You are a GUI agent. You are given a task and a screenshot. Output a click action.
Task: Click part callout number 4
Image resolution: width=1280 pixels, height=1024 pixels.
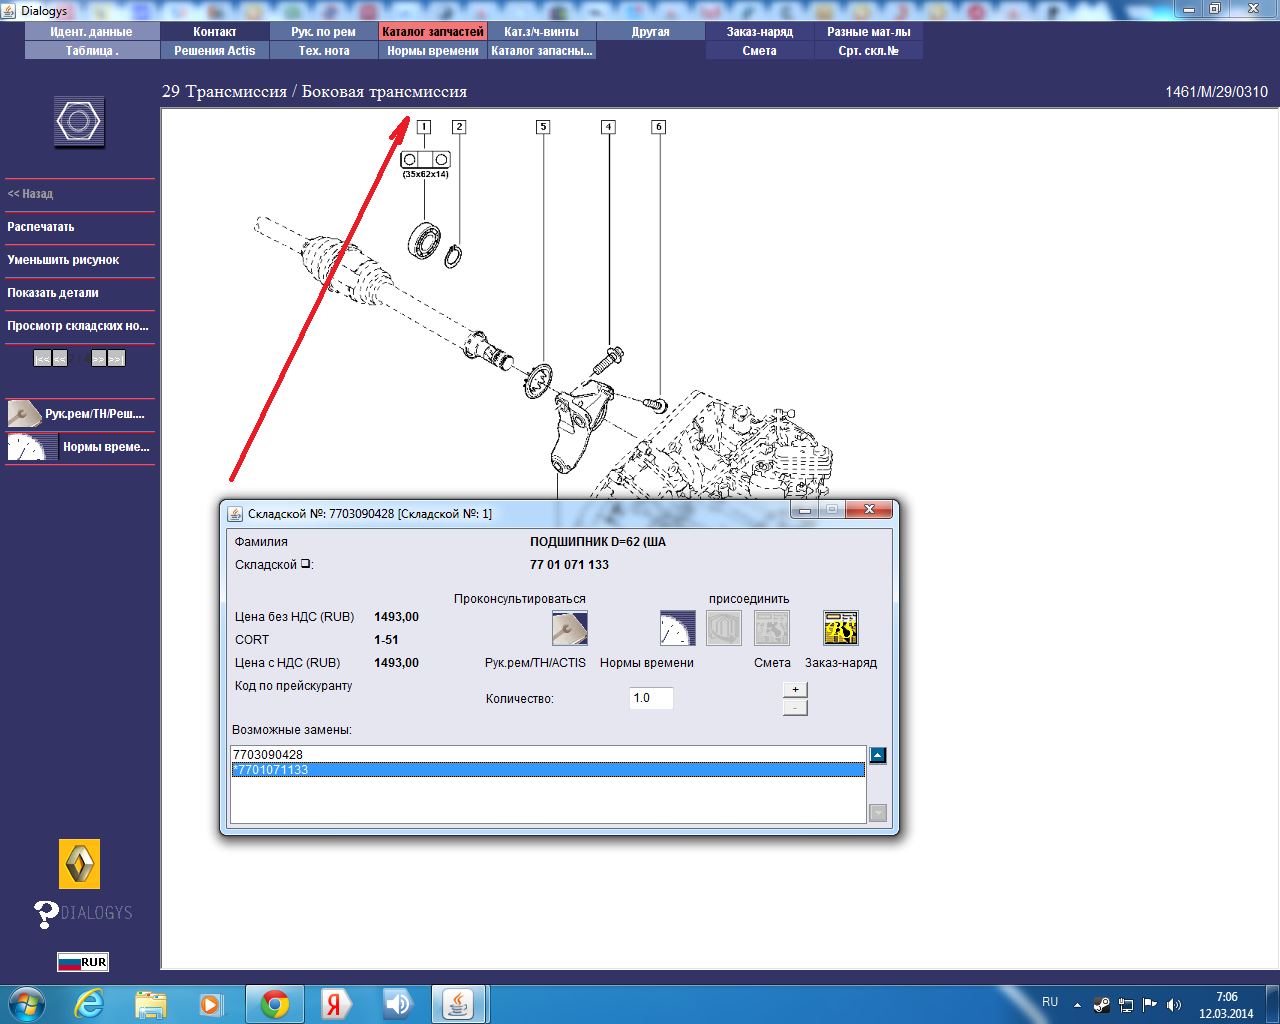[608, 127]
